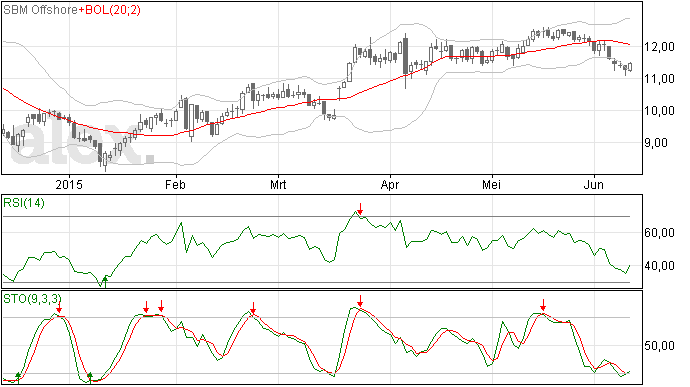Click the SBM Offshore chart title
Image resolution: width=690 pixels, height=387 pixels.
pos(40,10)
